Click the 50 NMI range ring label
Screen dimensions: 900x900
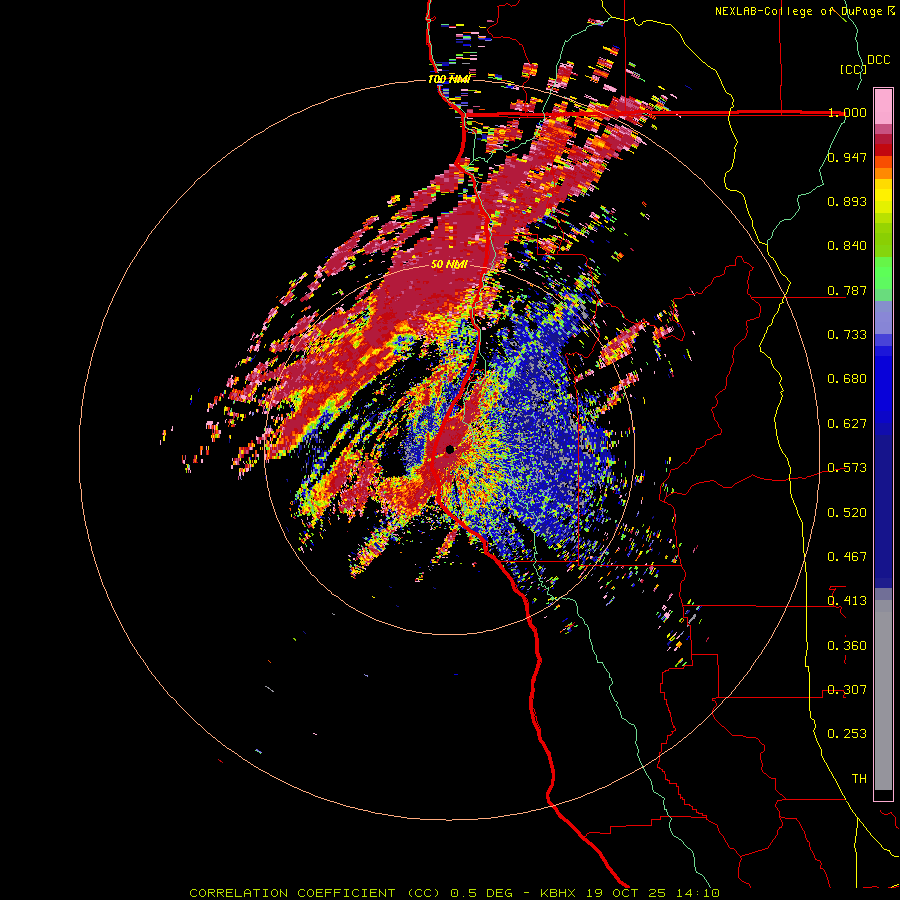[x=449, y=265]
